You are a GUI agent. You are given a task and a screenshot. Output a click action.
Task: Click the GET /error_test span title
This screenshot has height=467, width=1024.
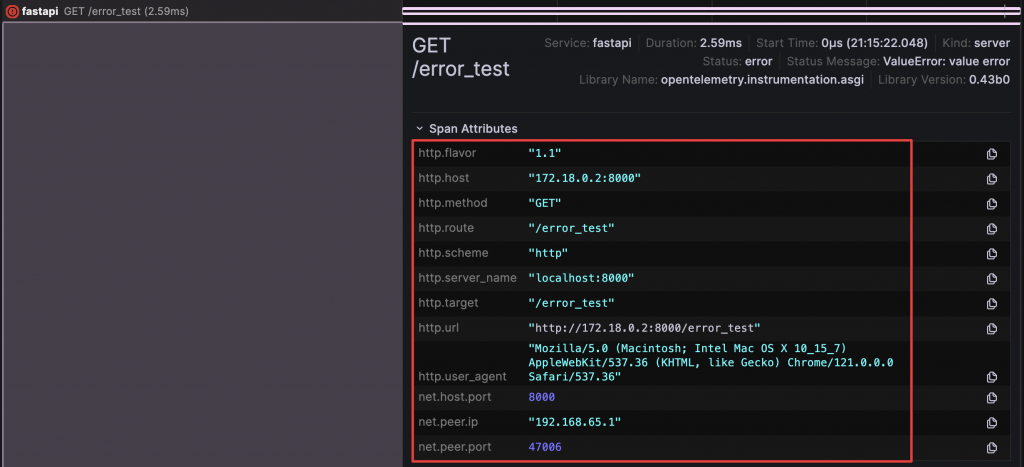(x=461, y=58)
